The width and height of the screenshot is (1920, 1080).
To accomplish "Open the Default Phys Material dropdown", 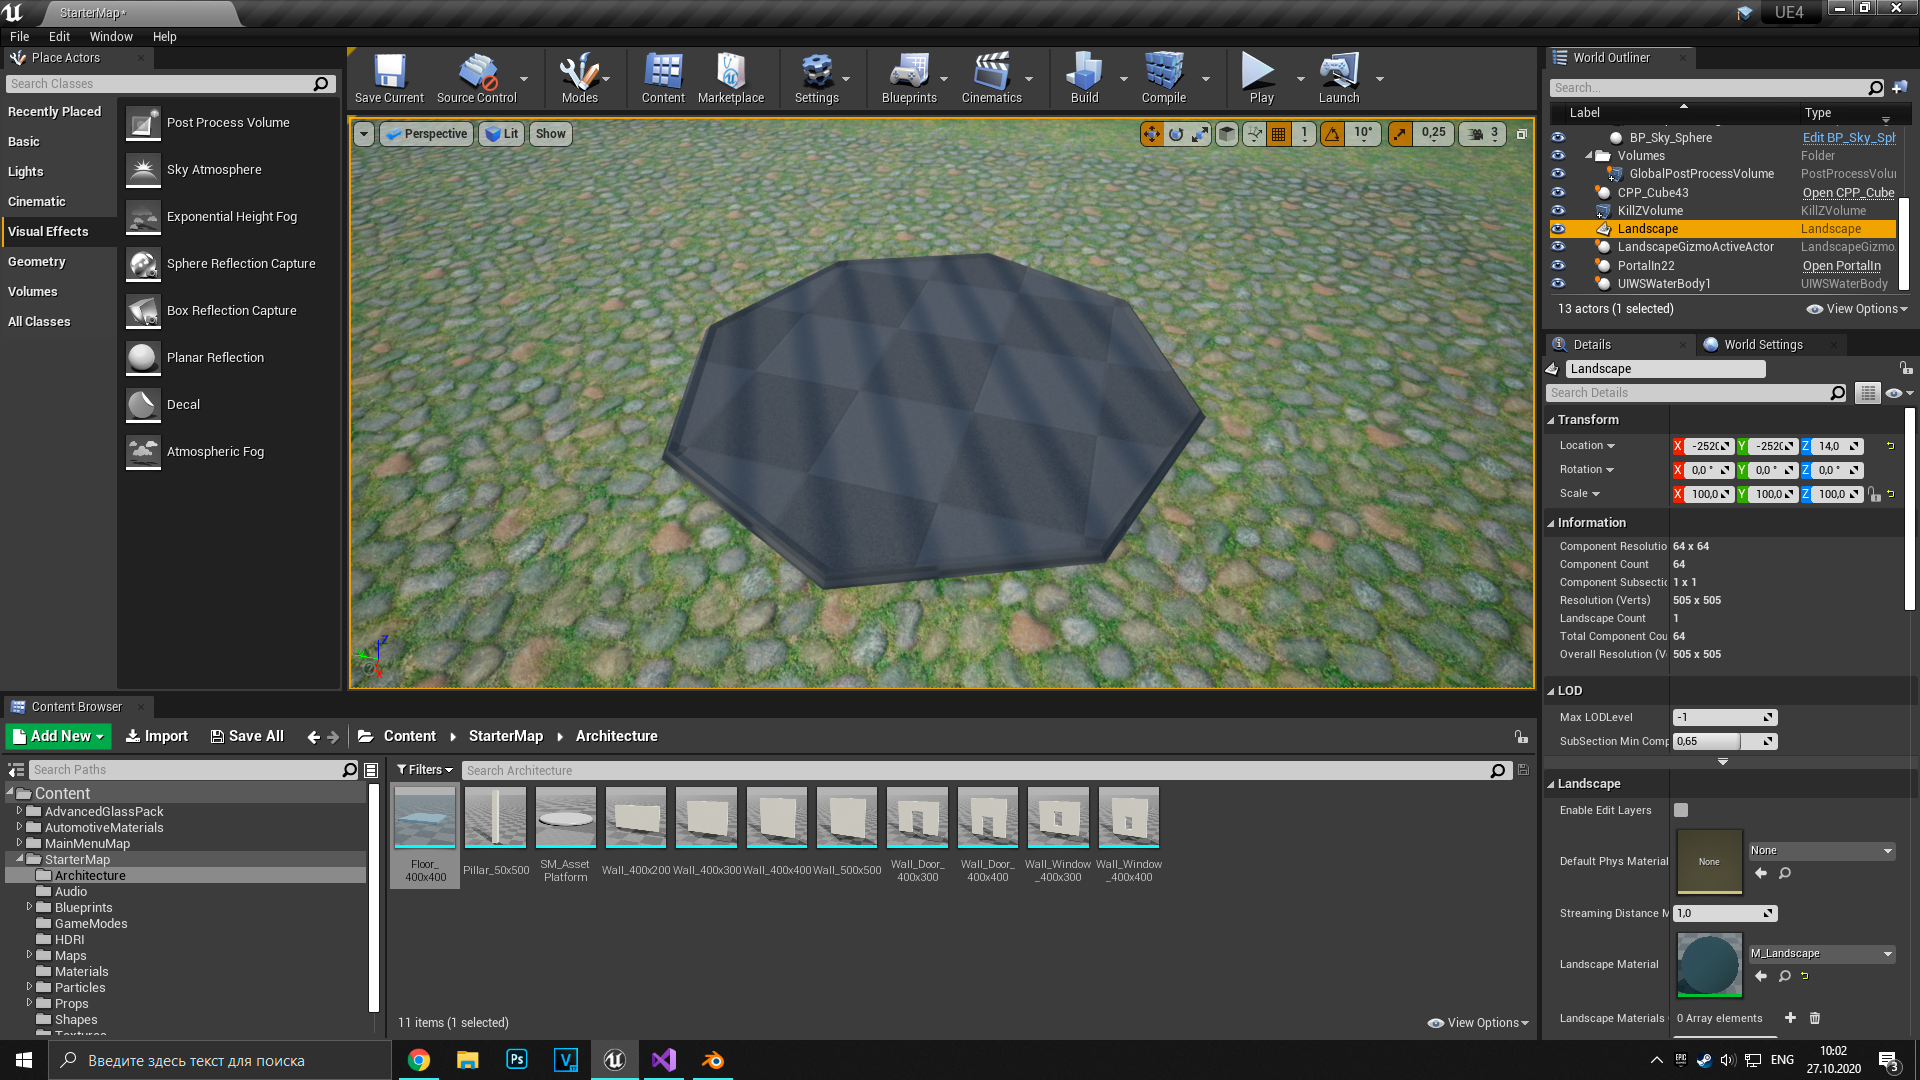I will (x=1821, y=851).
